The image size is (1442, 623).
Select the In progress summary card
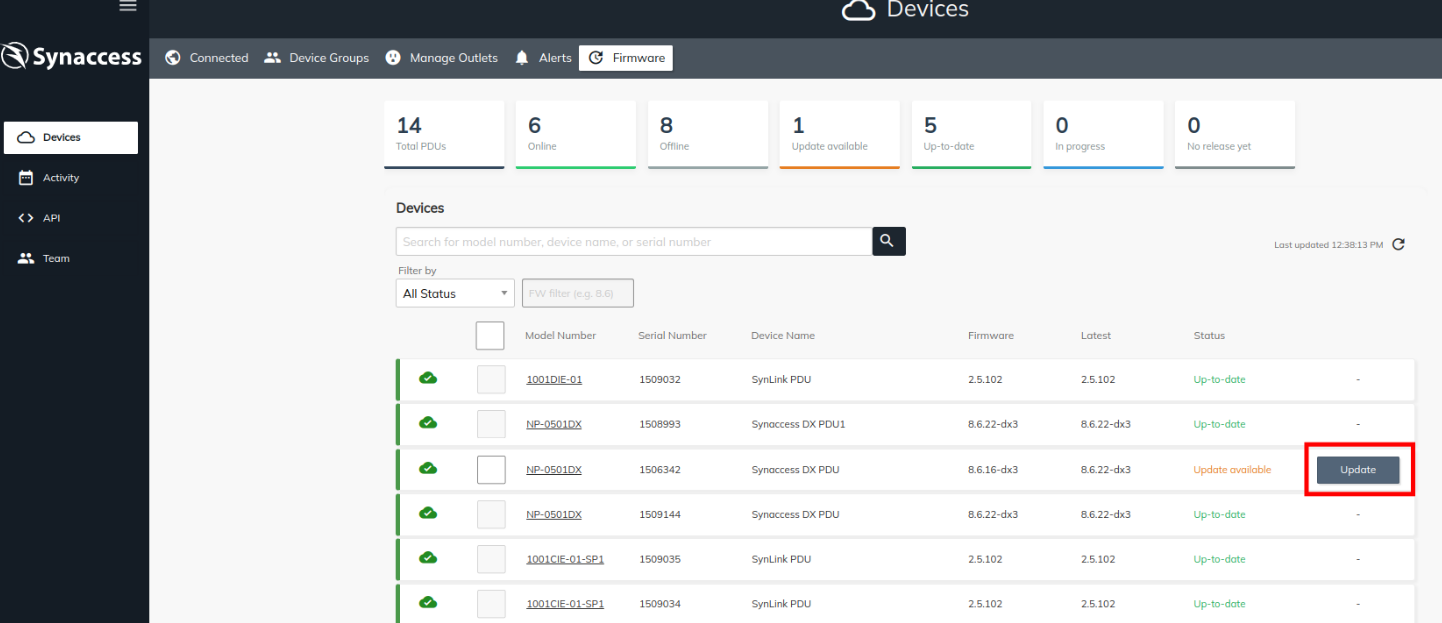[1104, 134]
